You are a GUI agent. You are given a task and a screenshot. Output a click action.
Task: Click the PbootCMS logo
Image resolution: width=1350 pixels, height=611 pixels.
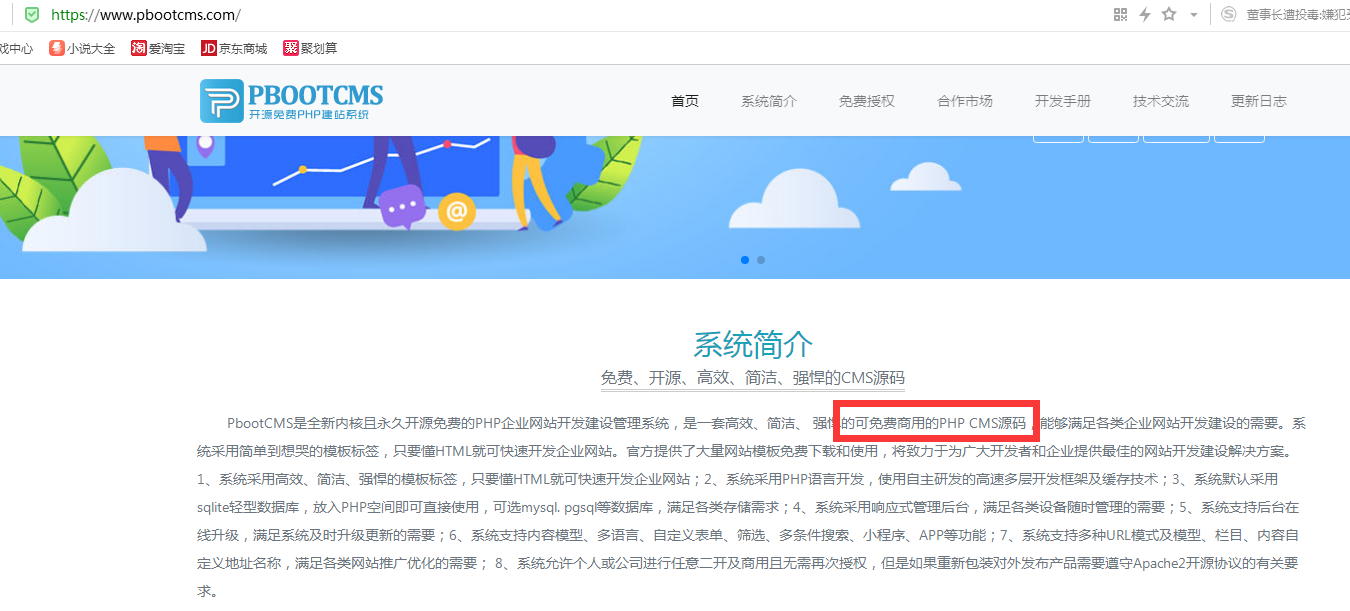point(291,101)
